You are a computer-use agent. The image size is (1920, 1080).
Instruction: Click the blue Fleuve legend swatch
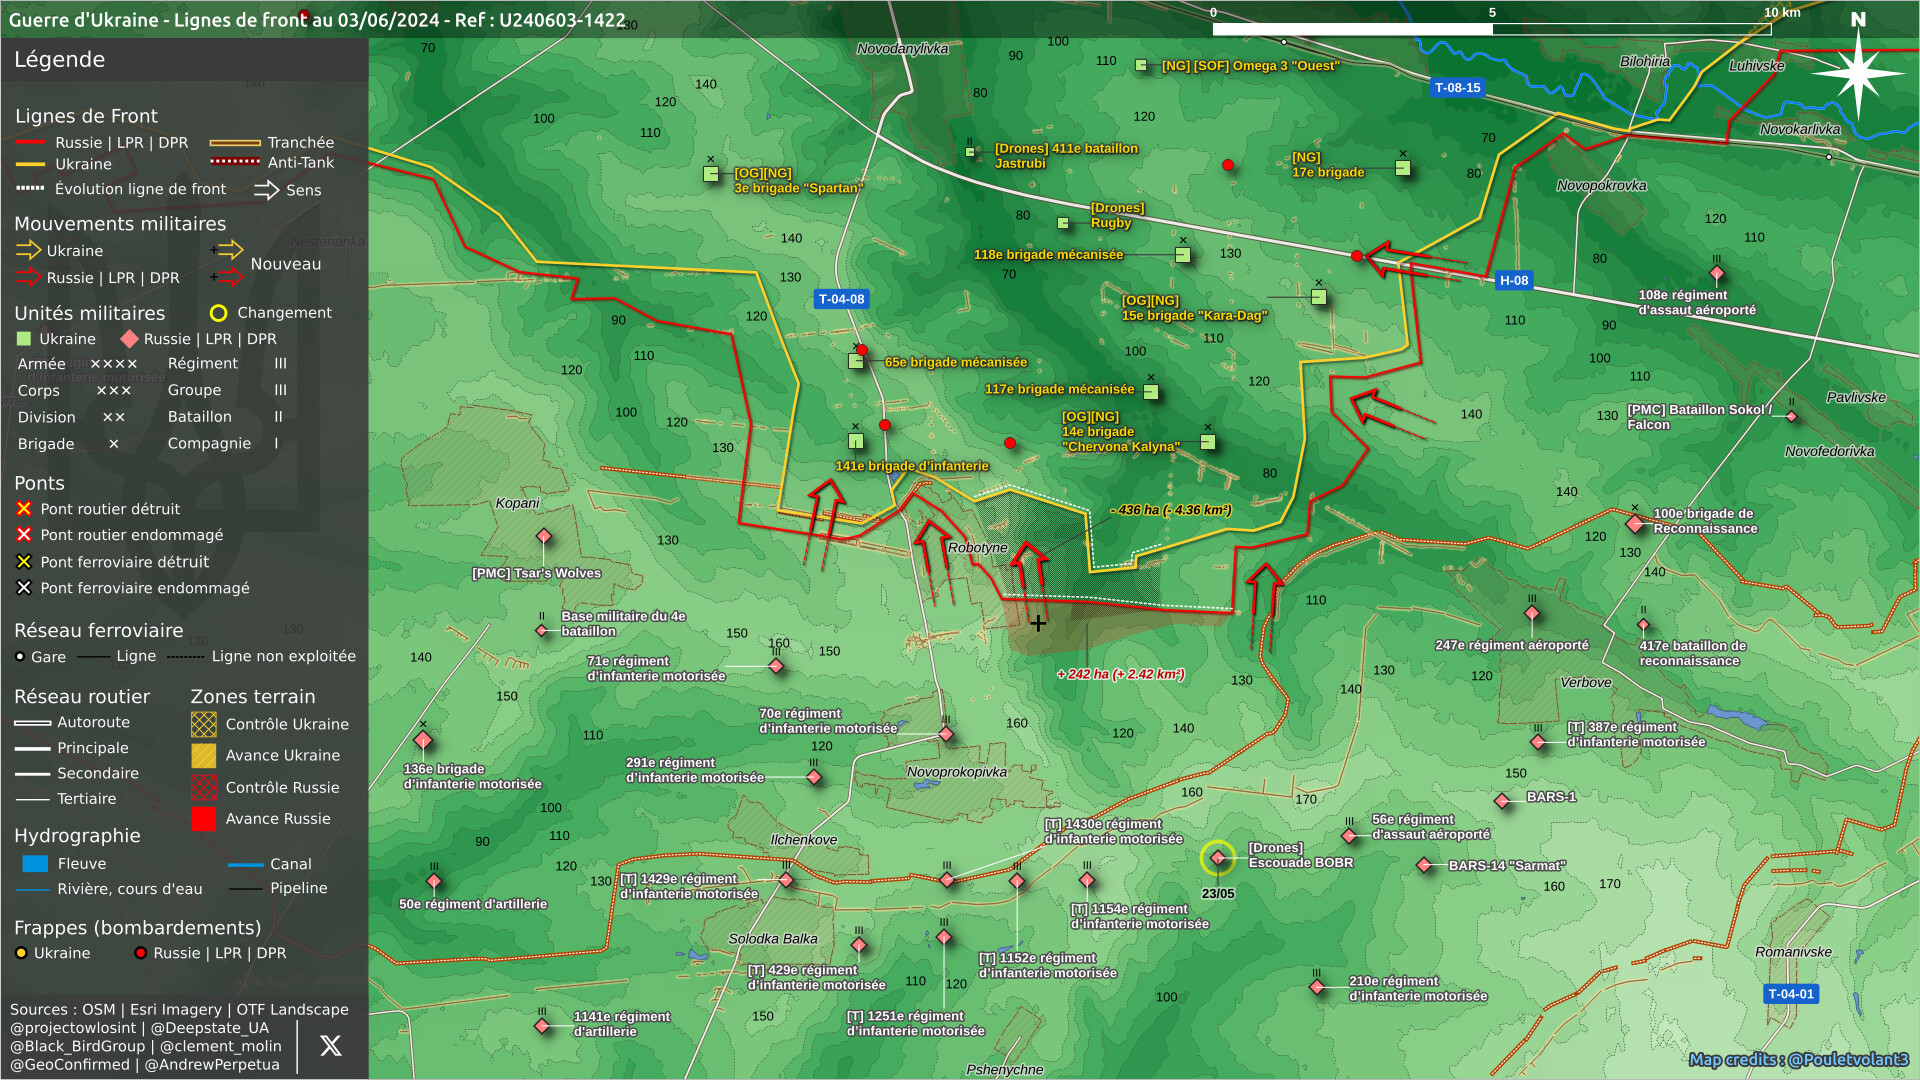click(35, 864)
